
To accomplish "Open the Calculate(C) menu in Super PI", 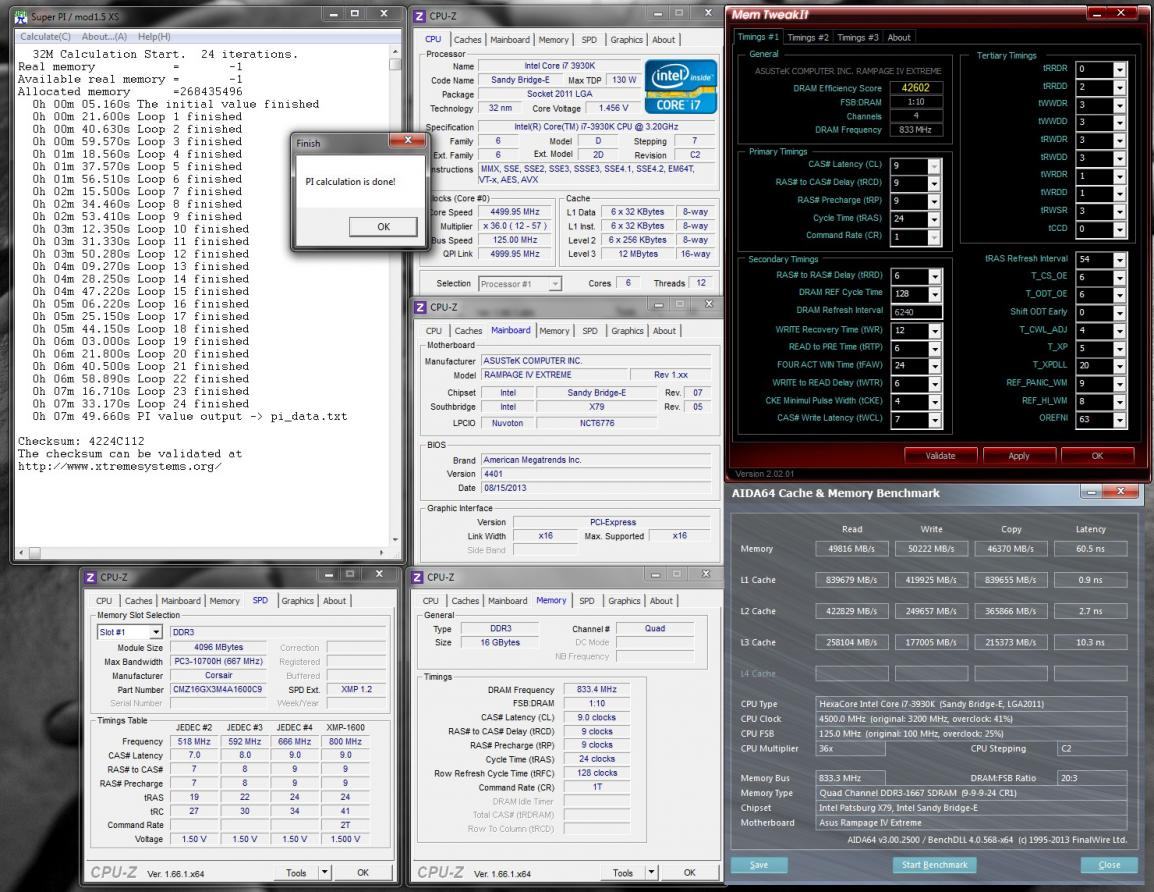I will click(x=45, y=36).
